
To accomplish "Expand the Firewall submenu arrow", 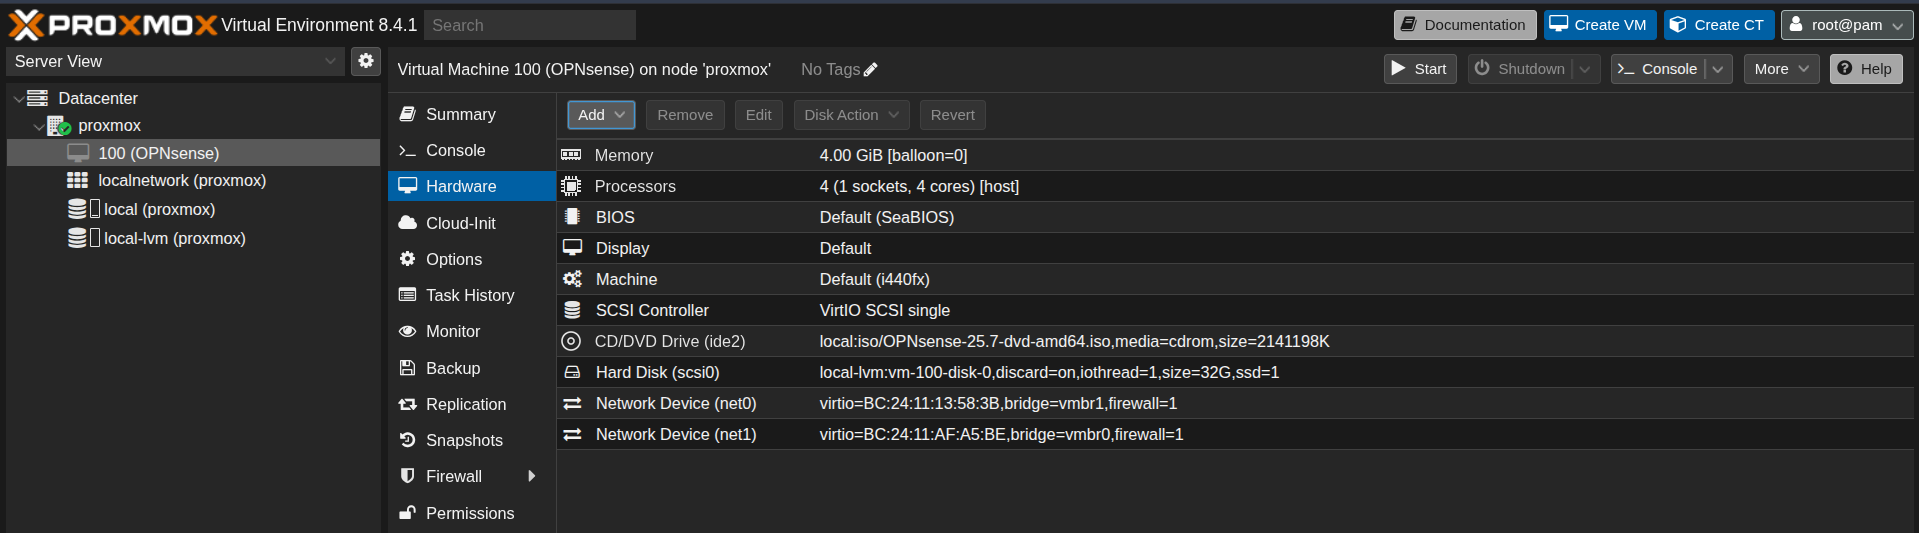I will point(532,477).
